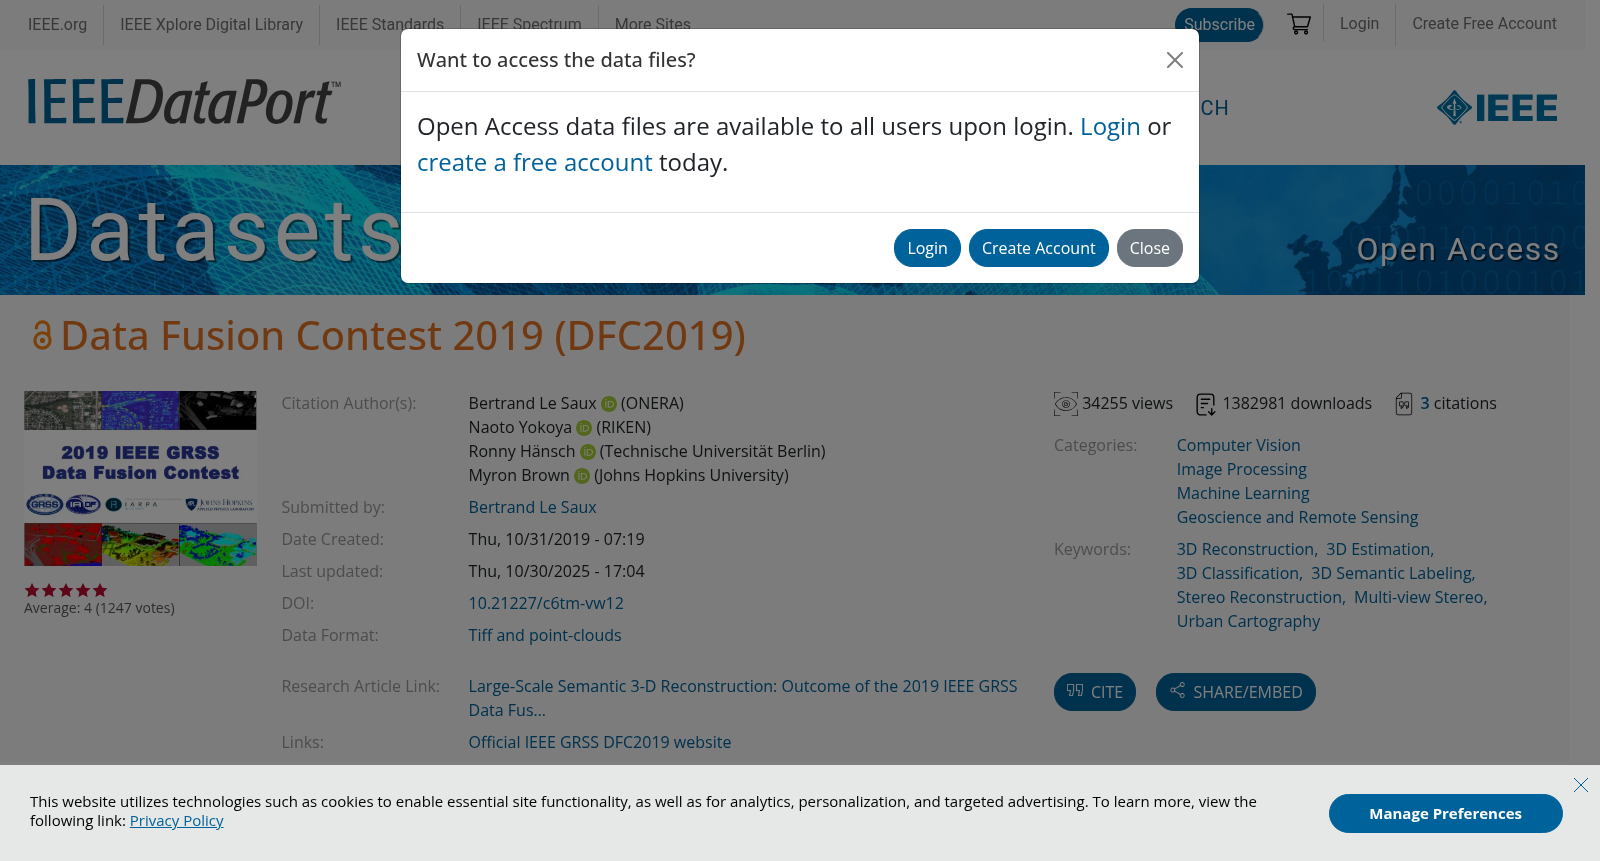Click the Create Account dialog button

pos(1038,248)
